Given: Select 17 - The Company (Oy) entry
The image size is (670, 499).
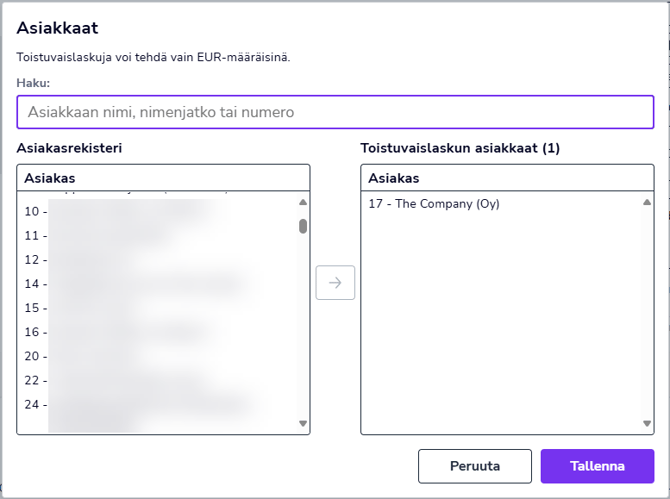Looking at the screenshot, I should 434,204.
